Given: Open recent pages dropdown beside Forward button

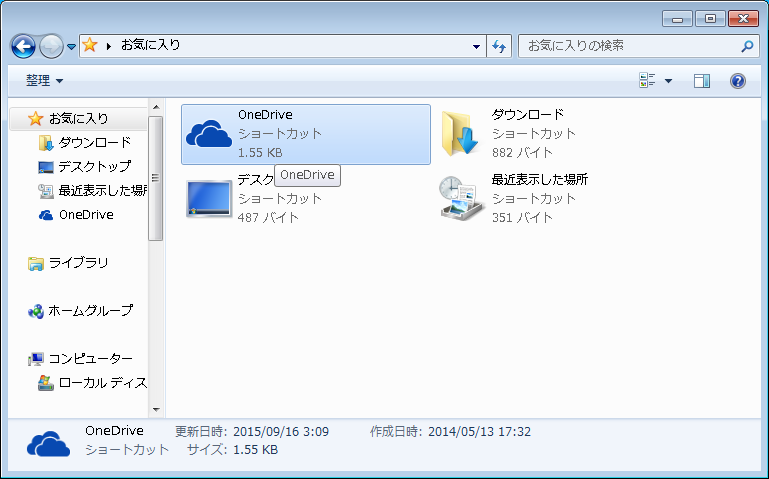Looking at the screenshot, I should coord(71,47).
